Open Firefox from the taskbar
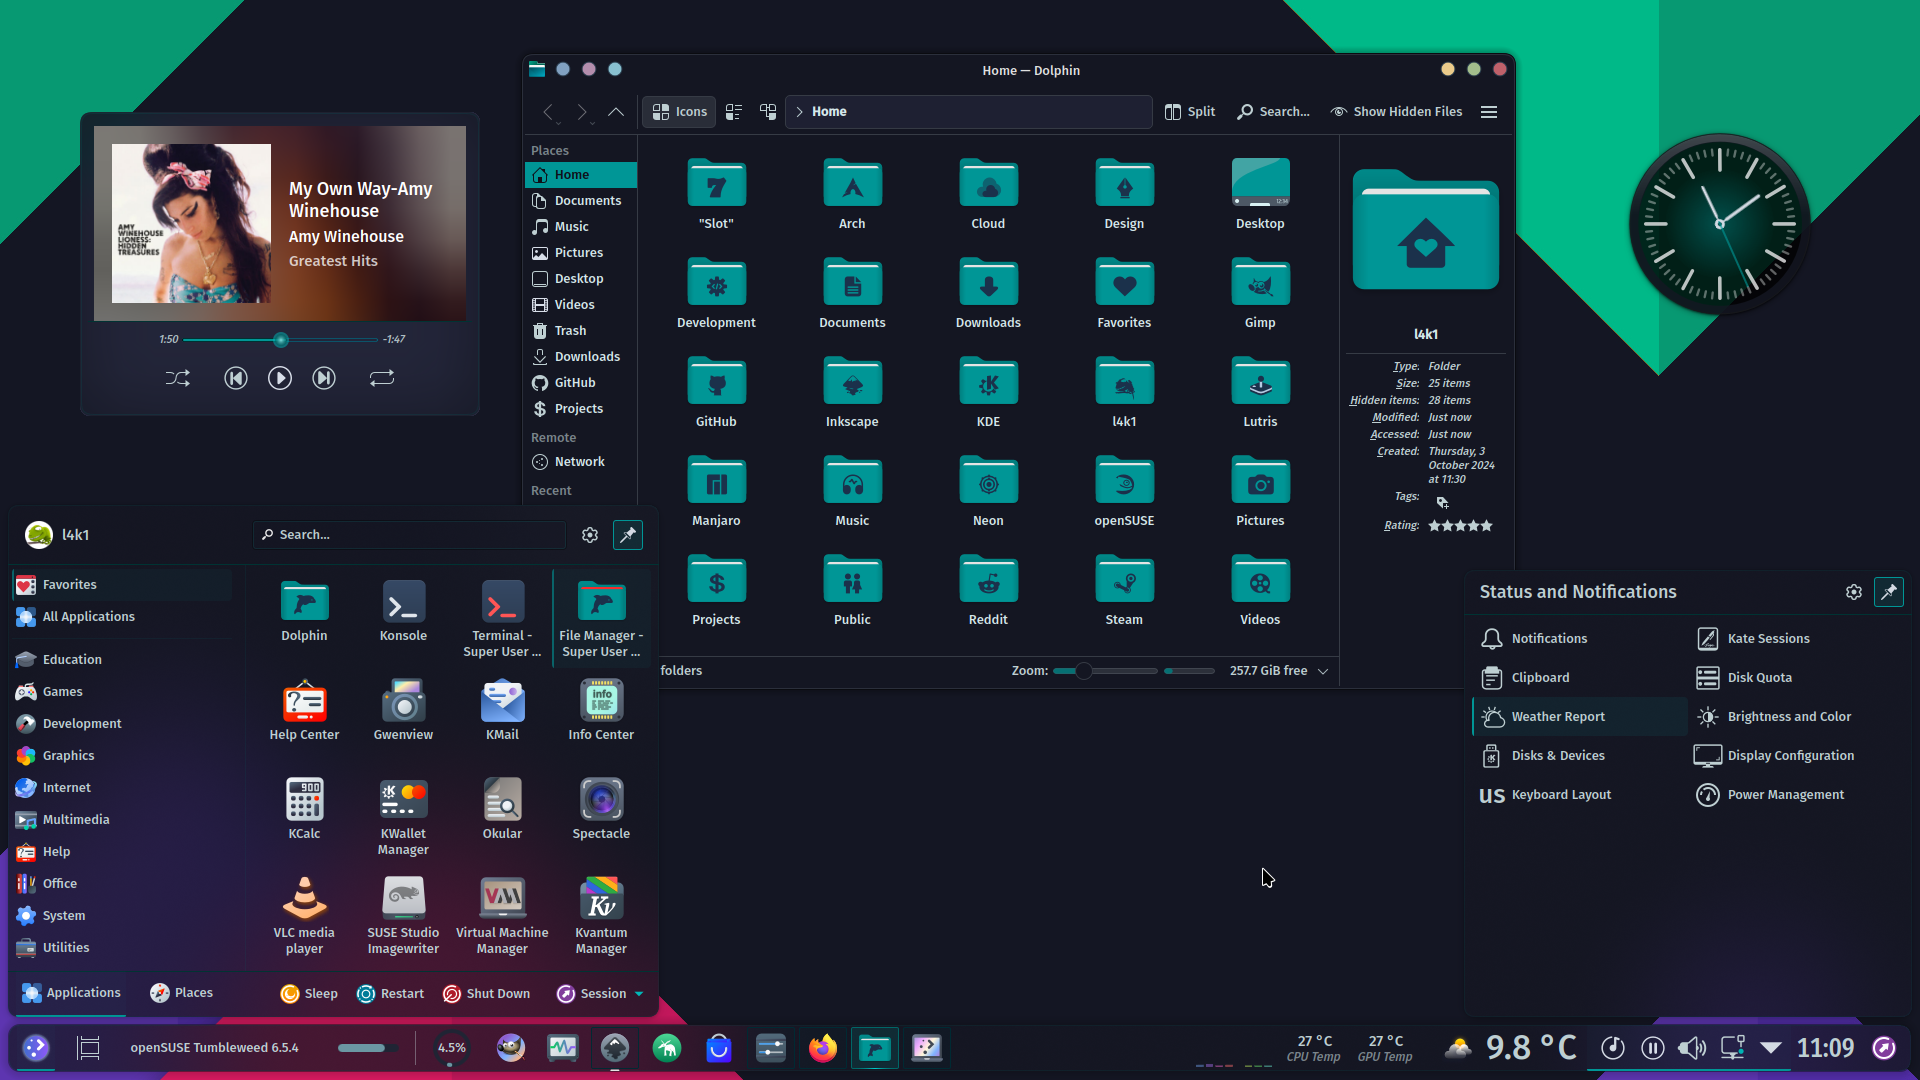 click(x=823, y=1048)
